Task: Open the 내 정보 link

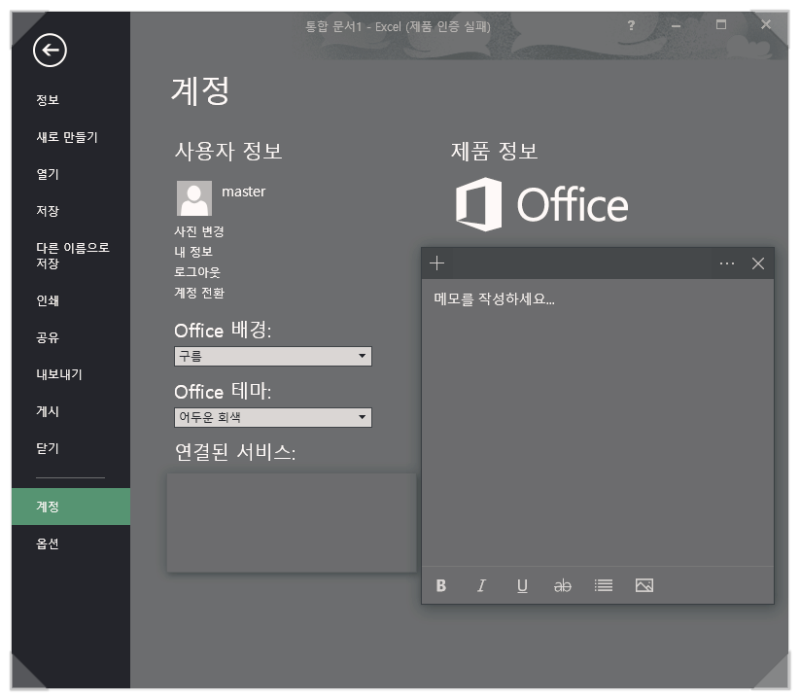Action: click(193, 252)
